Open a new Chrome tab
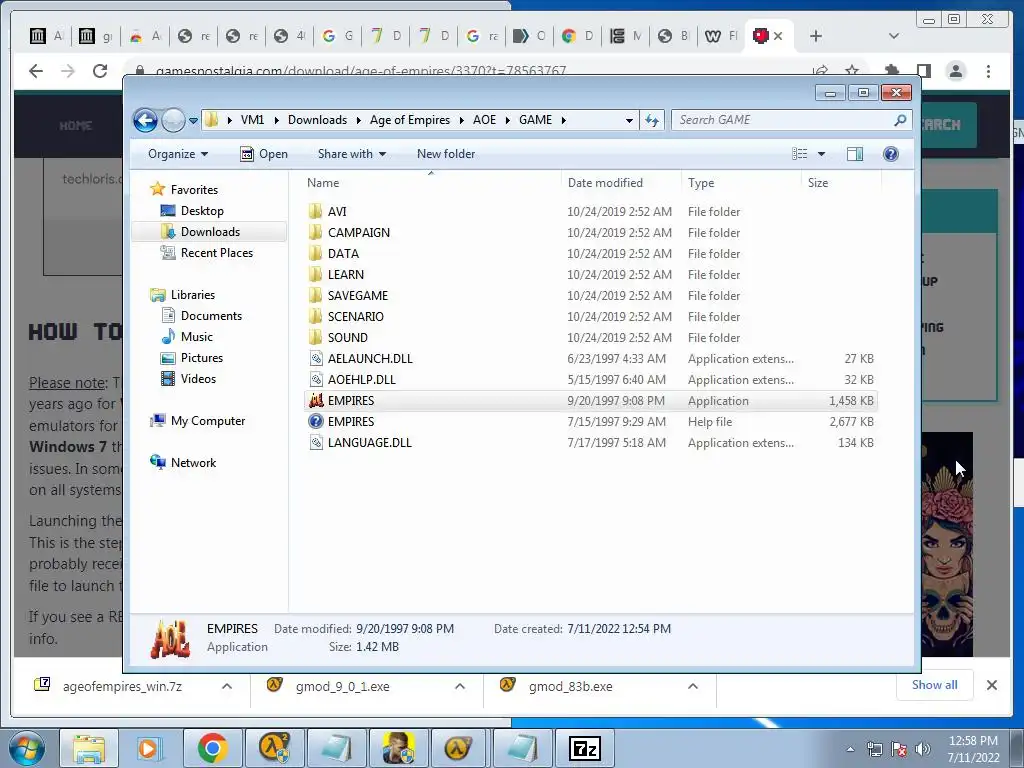Screen dimensions: 1024x768 point(816,36)
